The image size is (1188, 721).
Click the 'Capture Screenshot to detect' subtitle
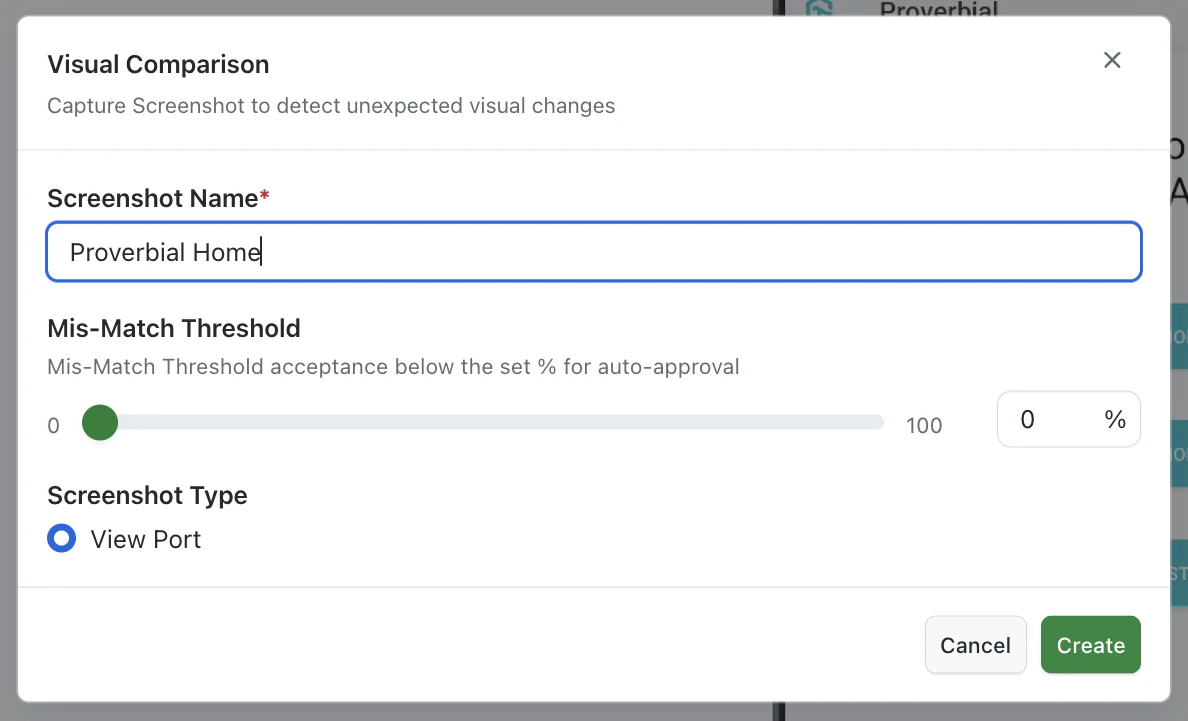(x=331, y=105)
